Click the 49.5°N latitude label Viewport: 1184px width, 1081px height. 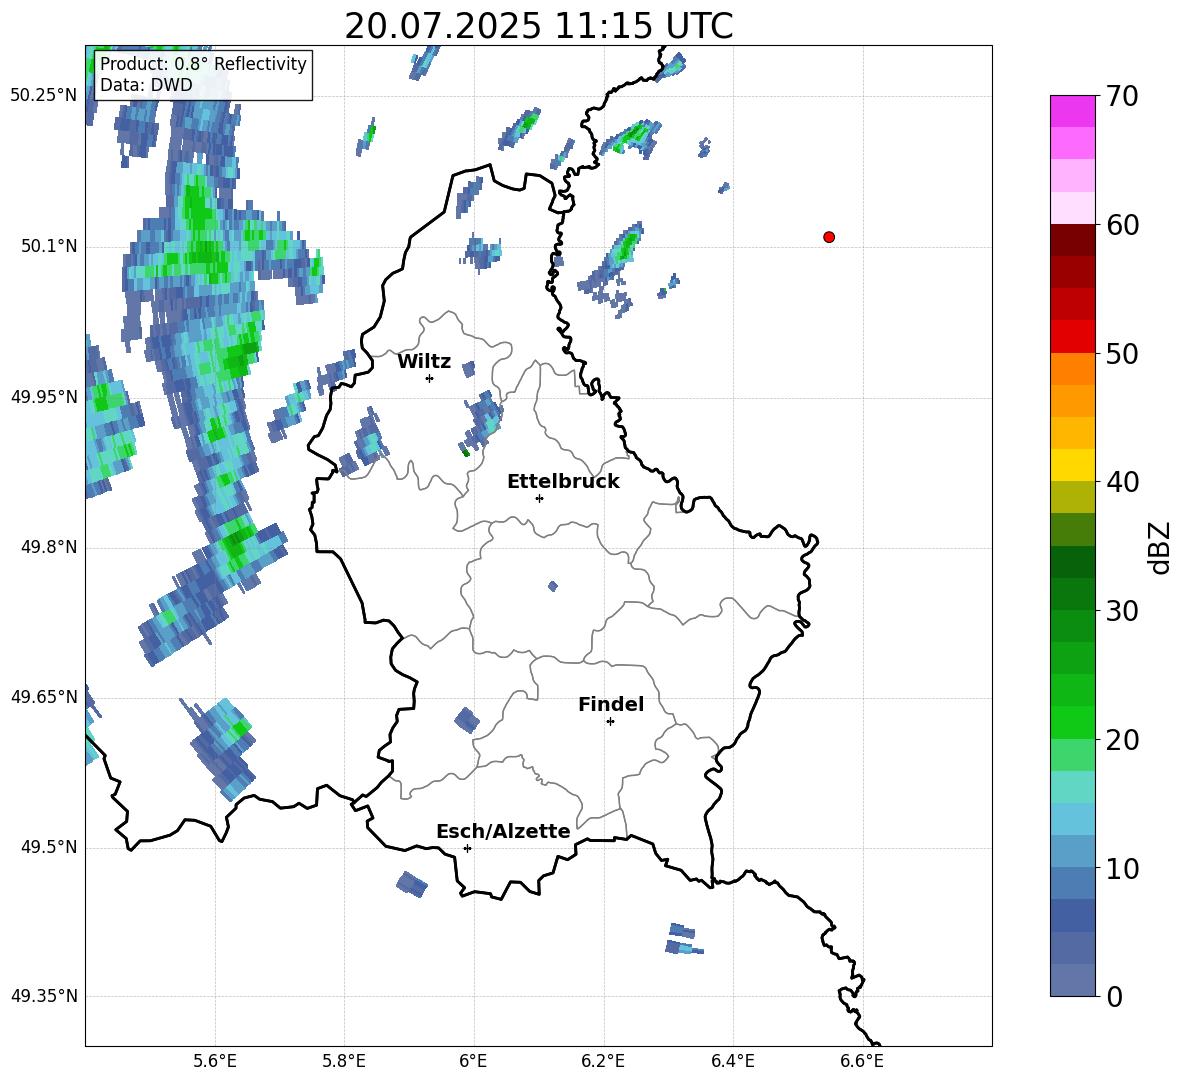[49, 847]
